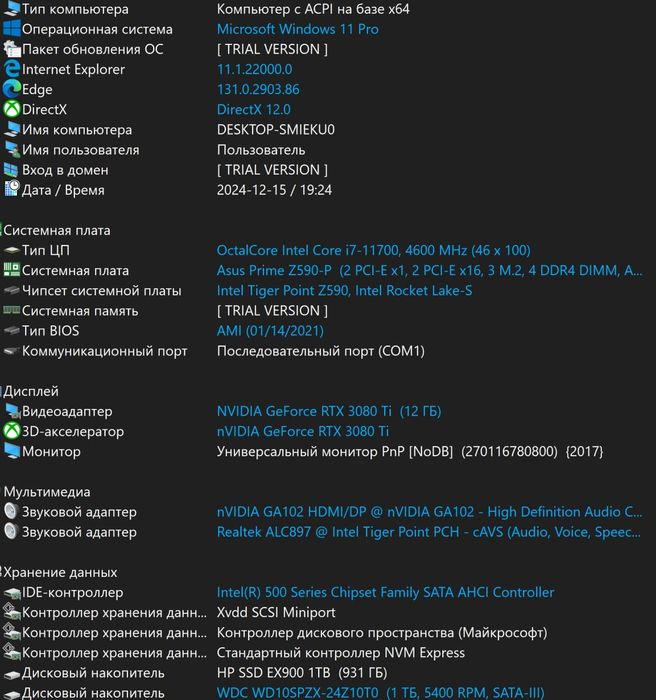Click the chip icon next to "Тип BIOS"

pyautogui.click(x=12, y=331)
